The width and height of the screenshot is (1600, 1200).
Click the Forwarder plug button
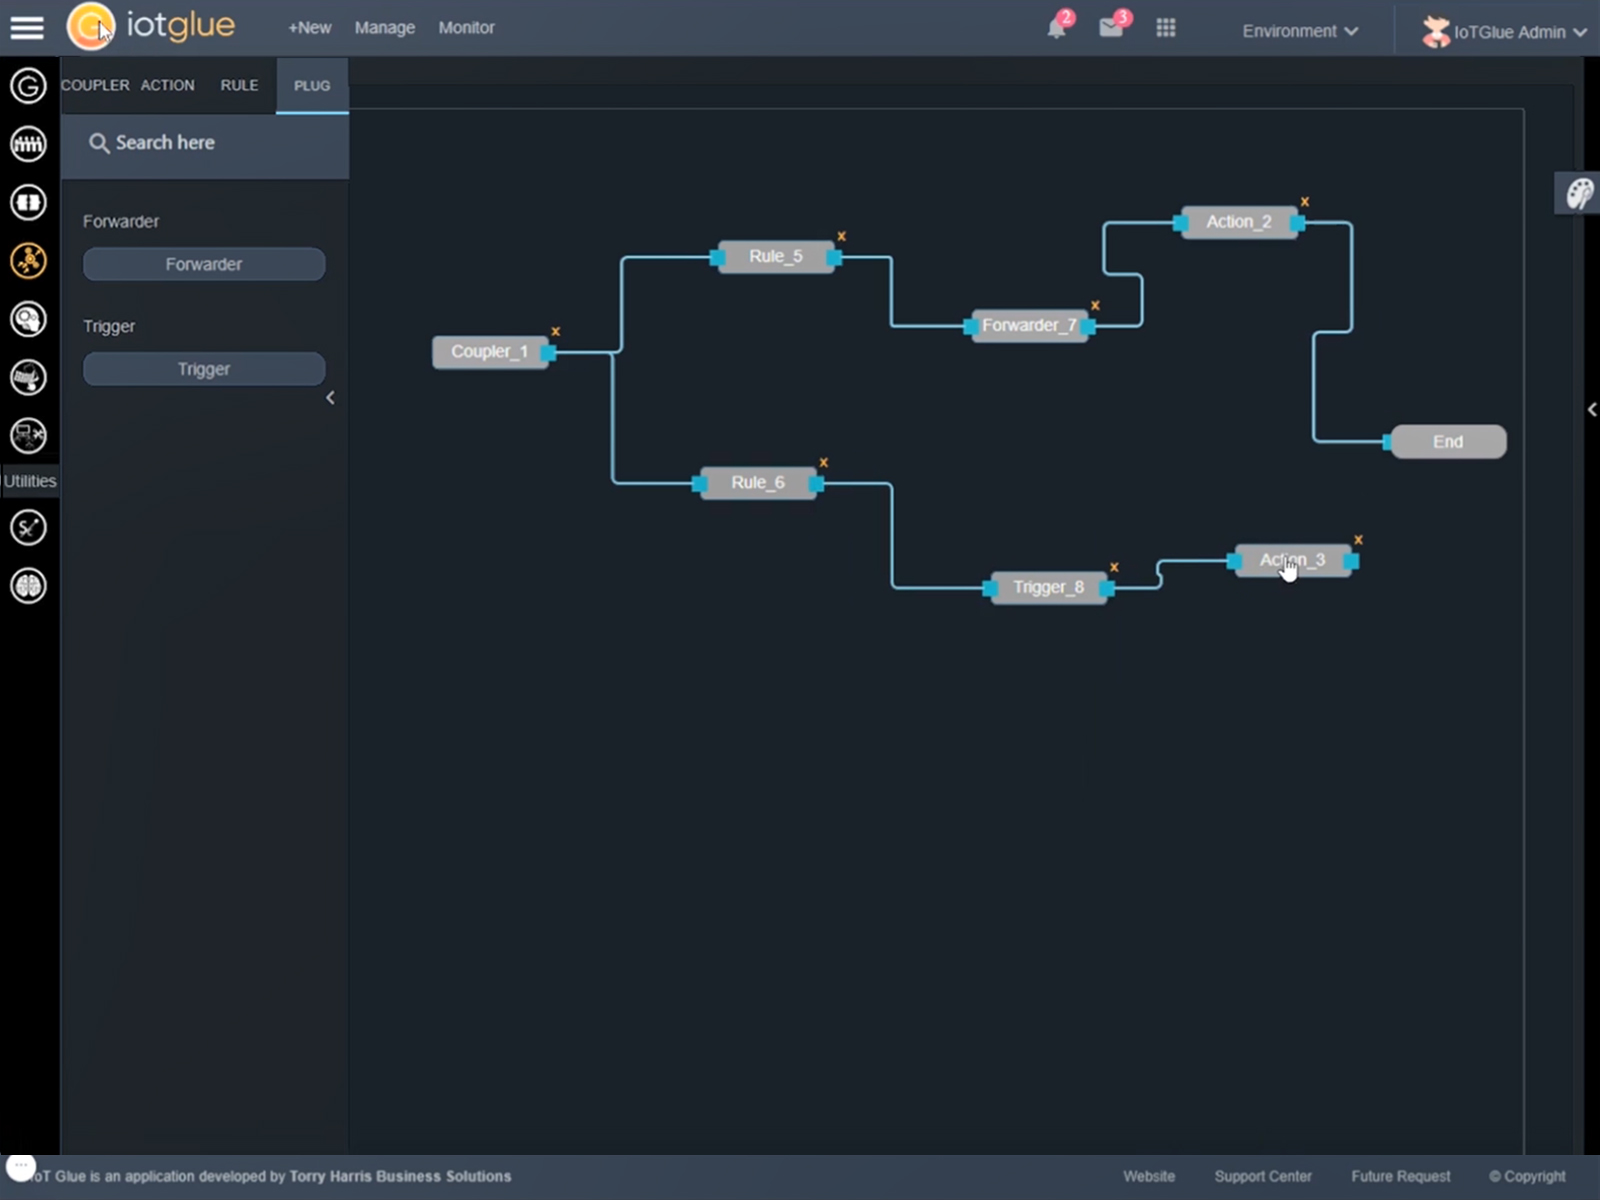[204, 264]
